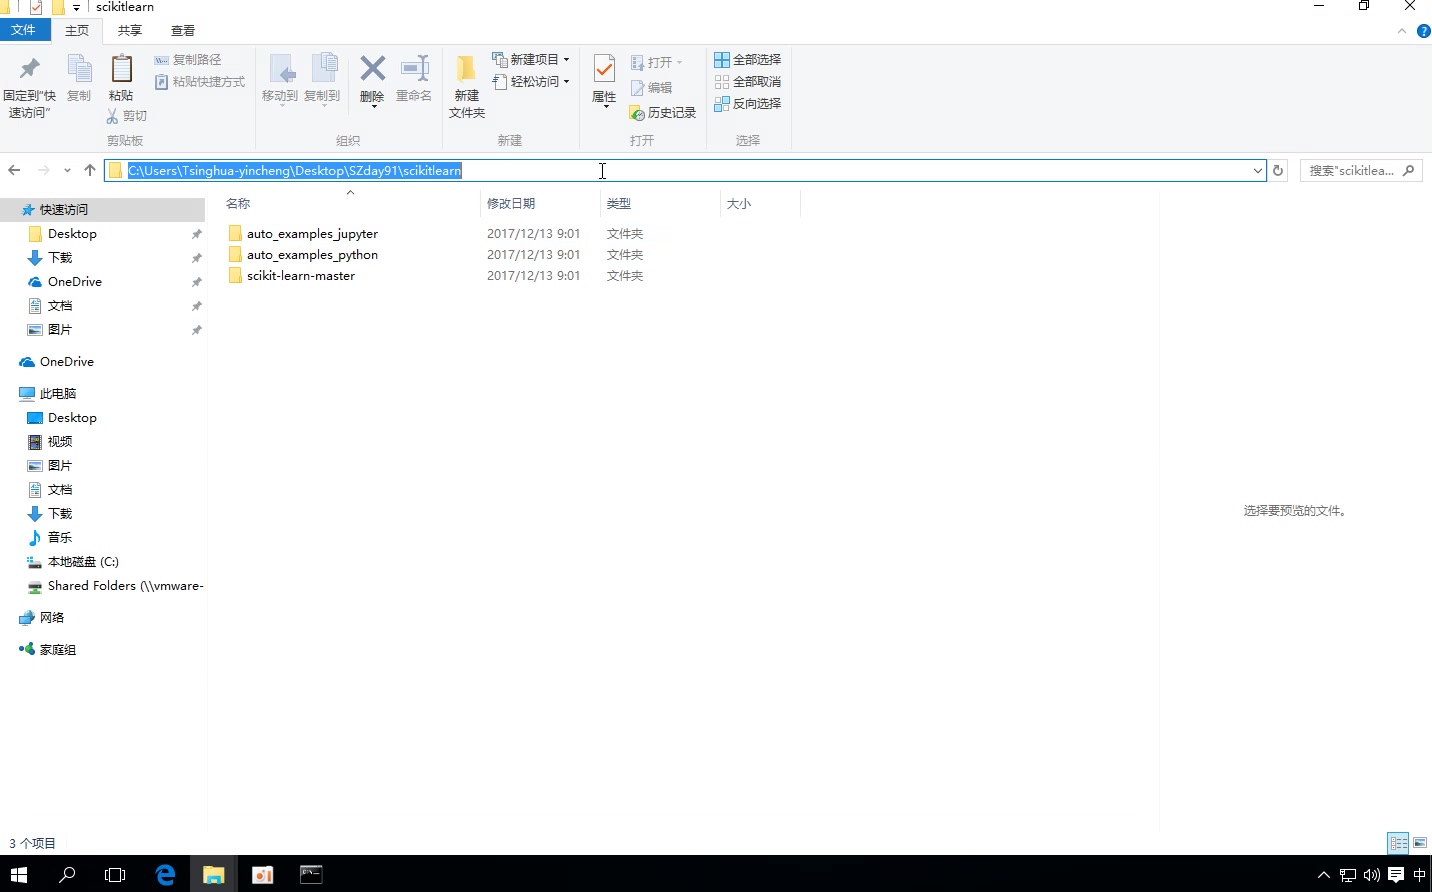Open the blue Help question mark

1424,31
